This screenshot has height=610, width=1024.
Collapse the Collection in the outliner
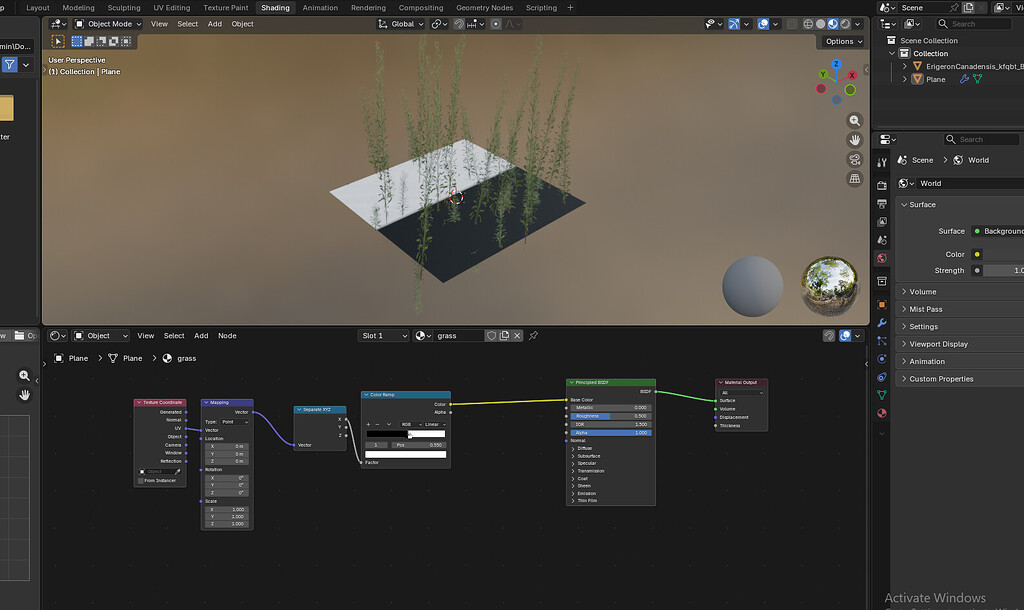point(892,54)
